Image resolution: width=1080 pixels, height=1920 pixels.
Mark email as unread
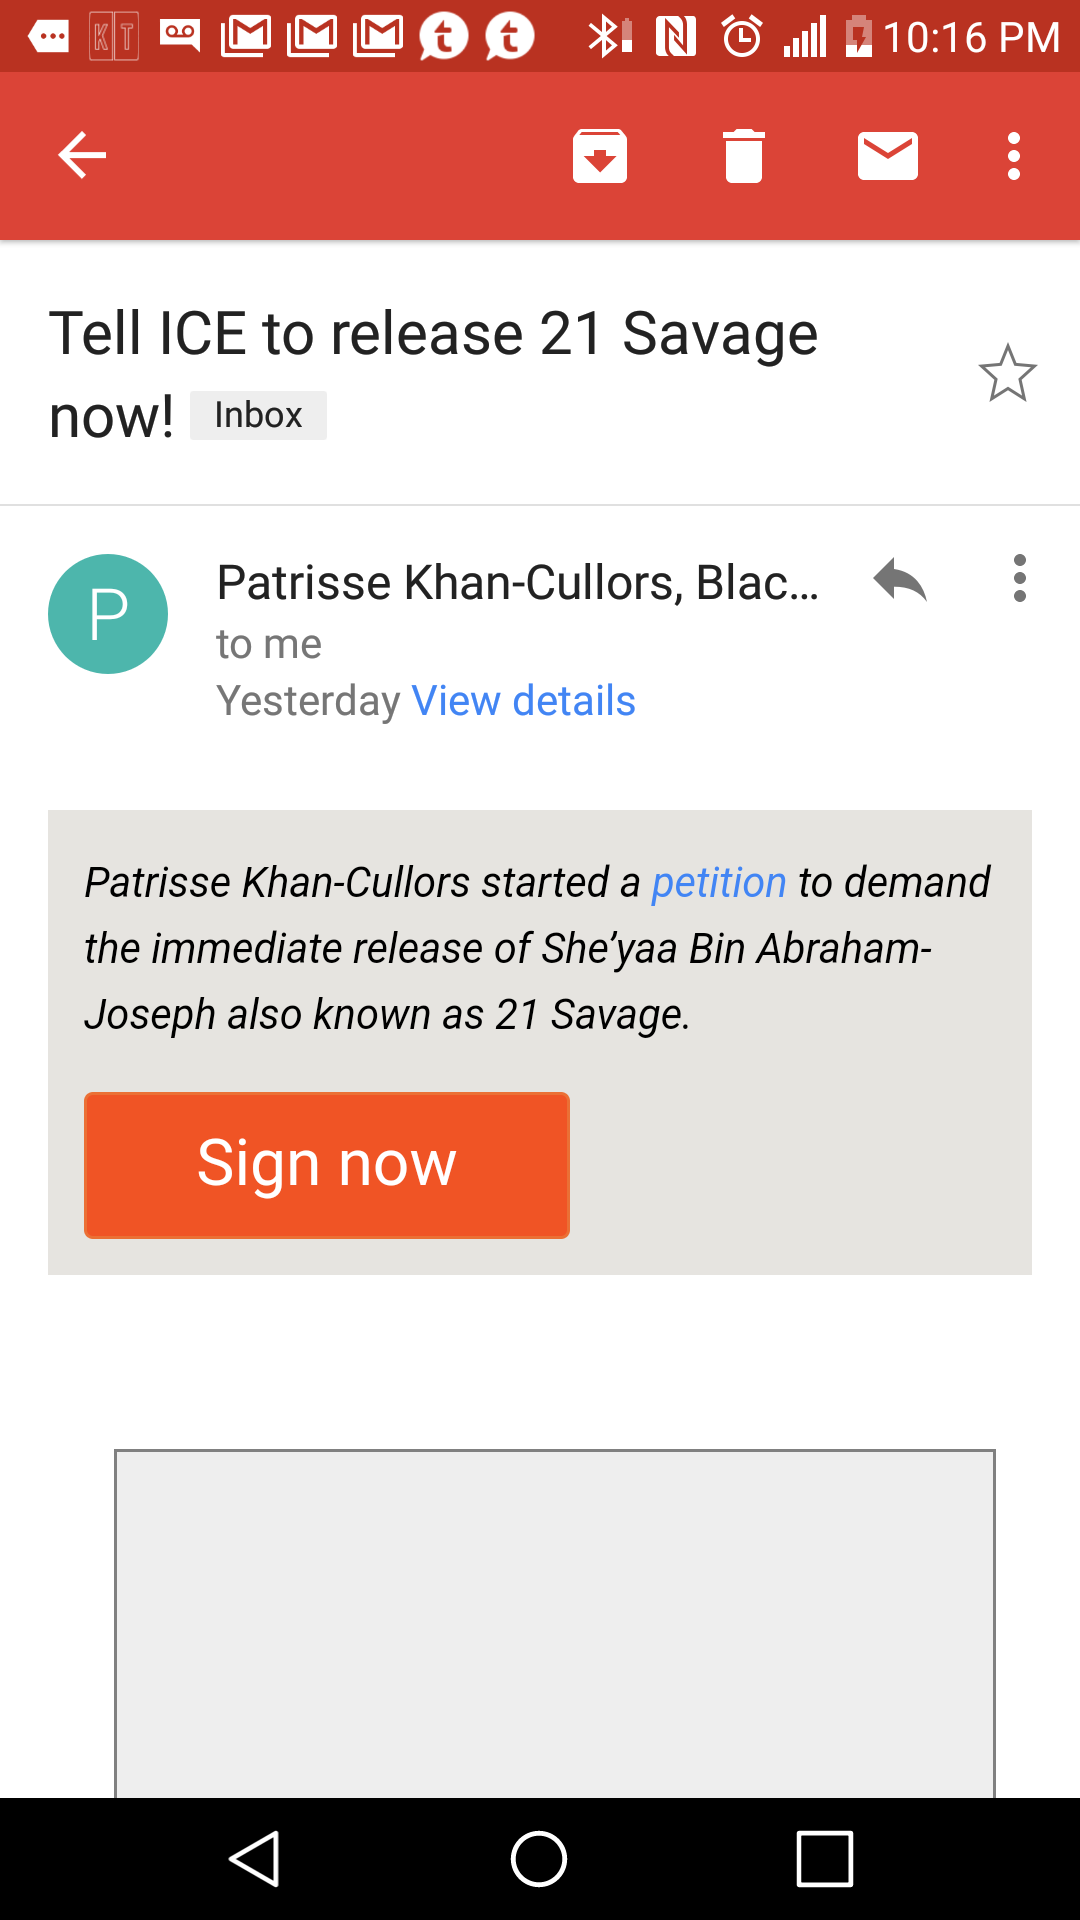tap(888, 156)
